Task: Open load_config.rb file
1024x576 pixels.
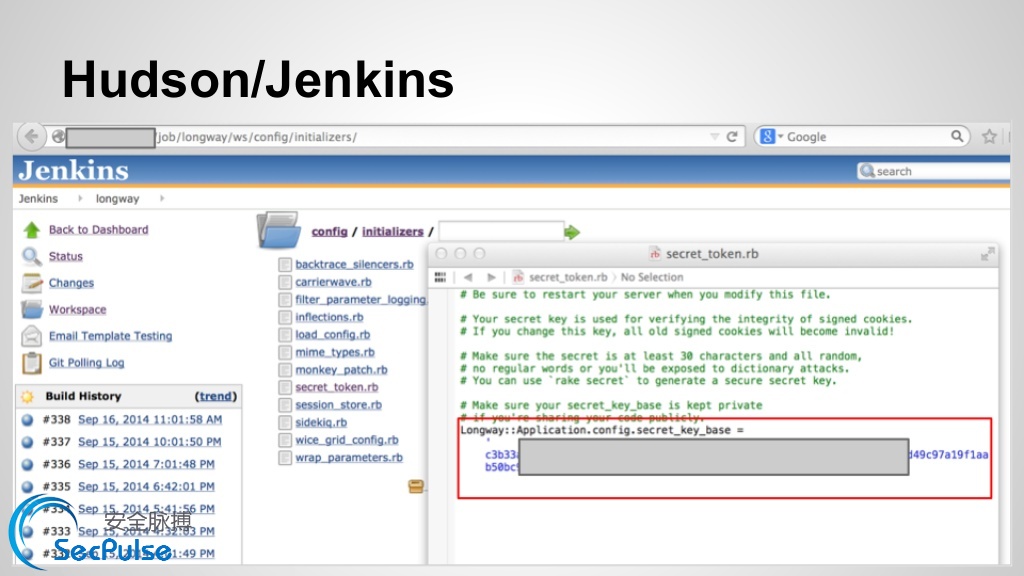Action: (x=332, y=335)
